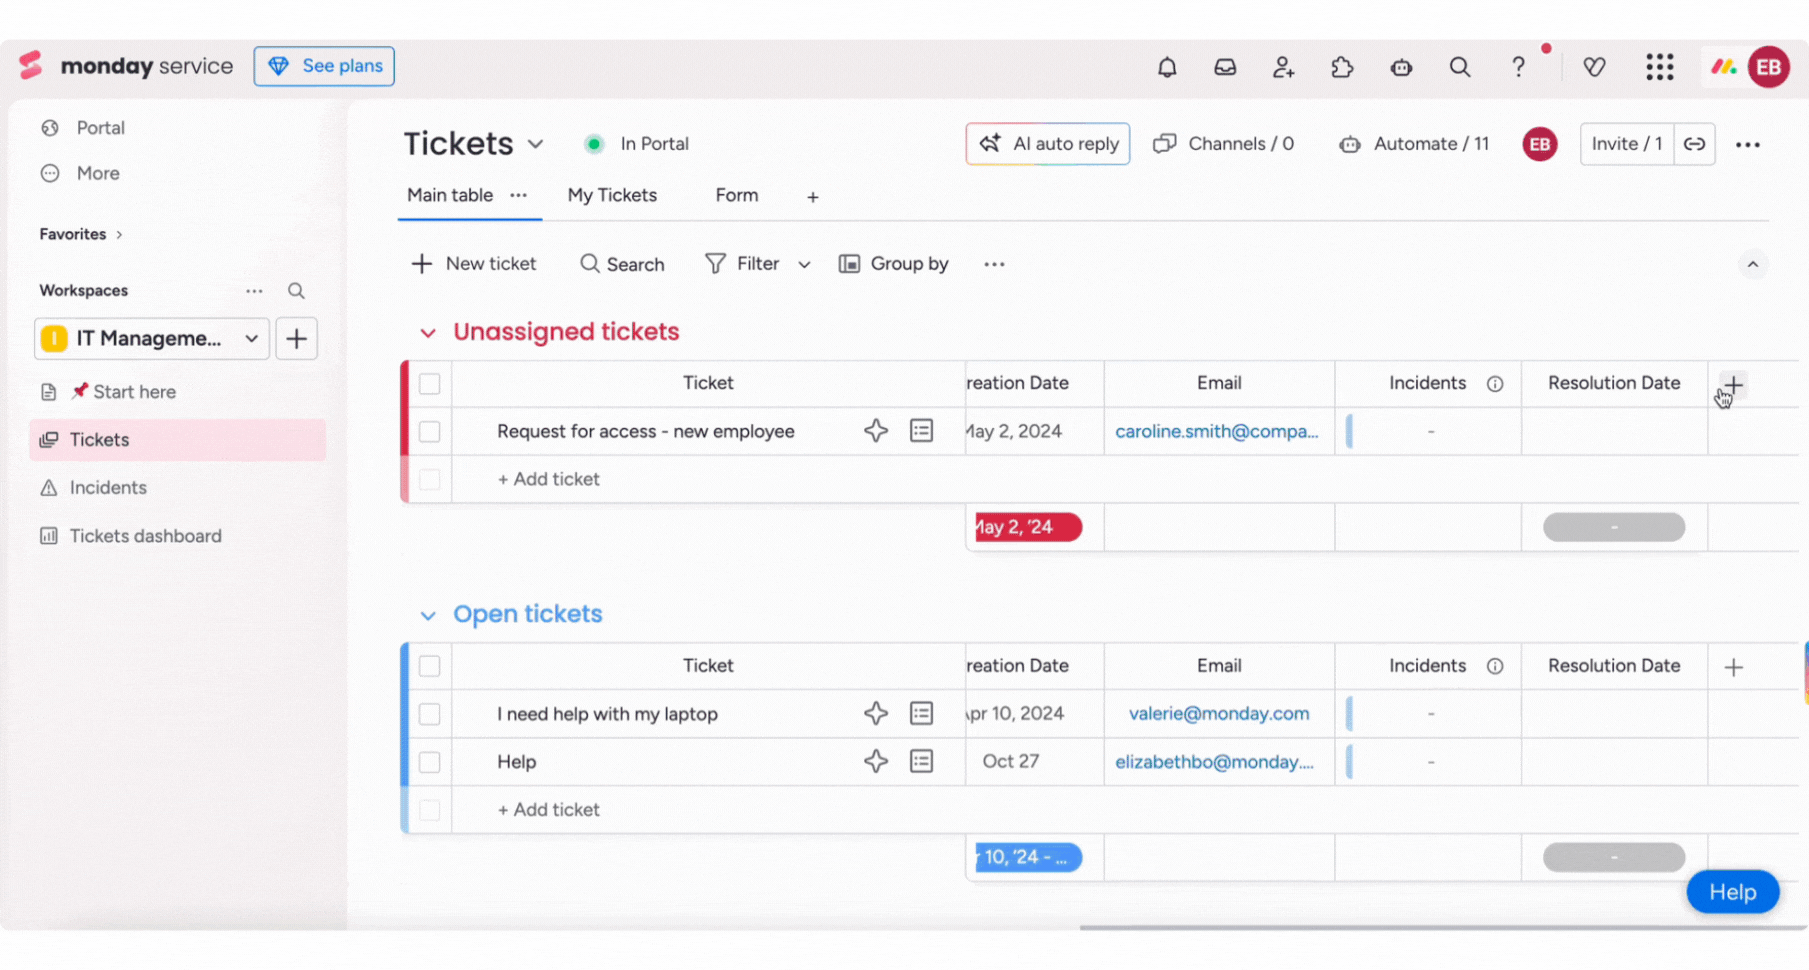Click AI sparkle on laptop help ticket

click(x=876, y=713)
